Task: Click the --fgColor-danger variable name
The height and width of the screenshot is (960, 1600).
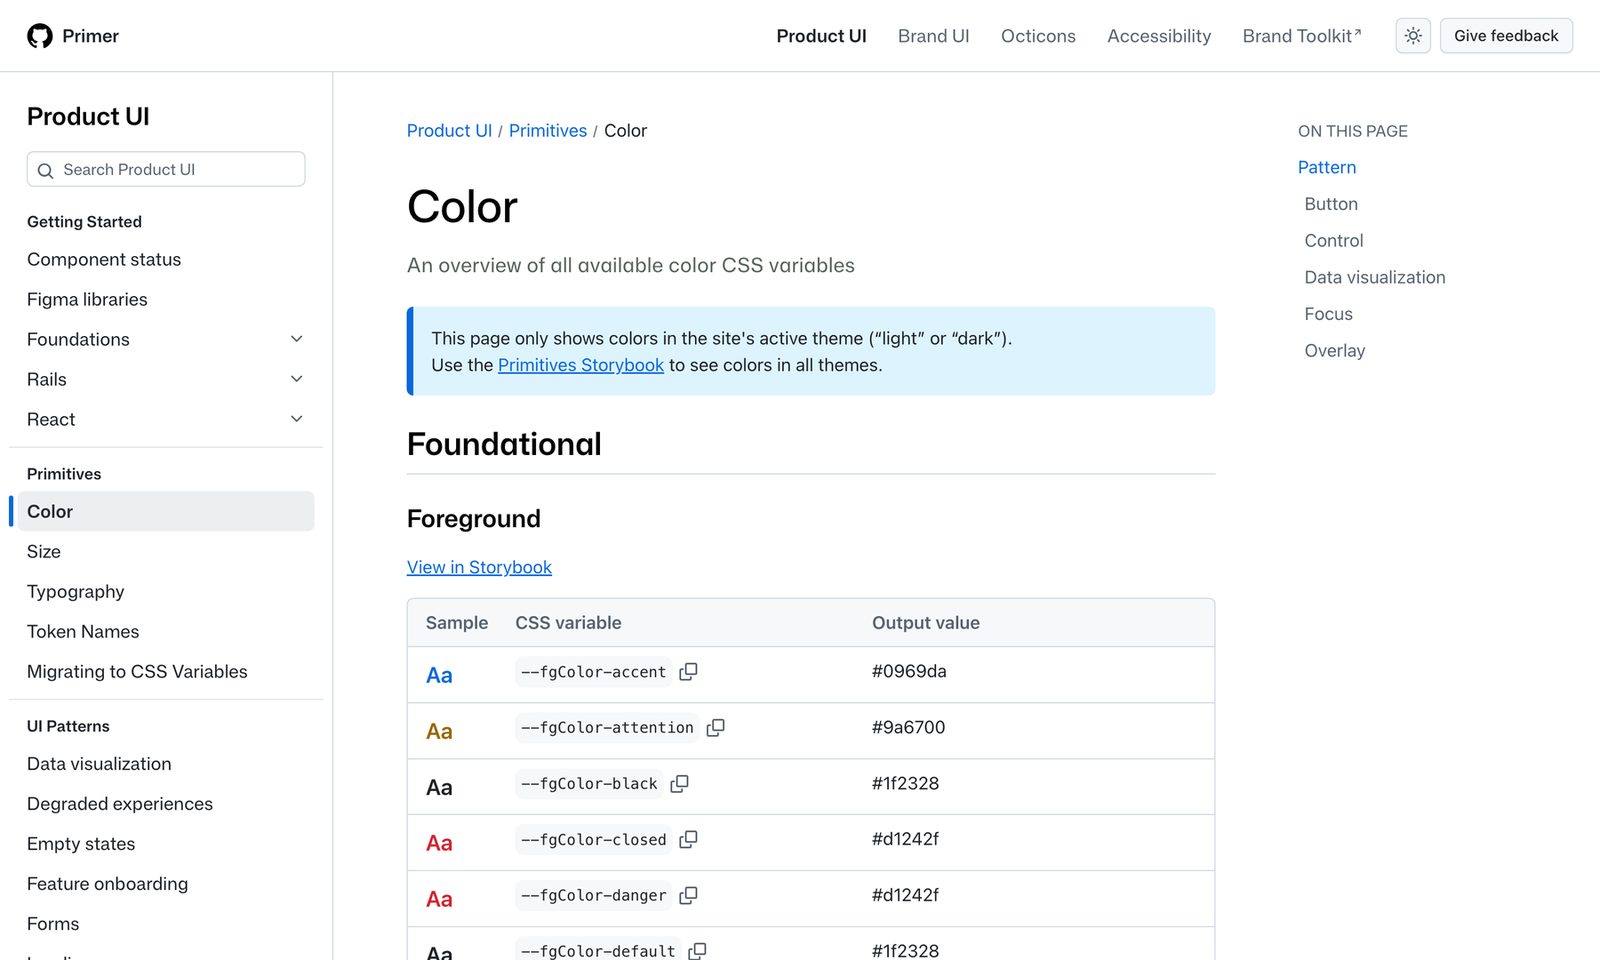Action: click(593, 896)
